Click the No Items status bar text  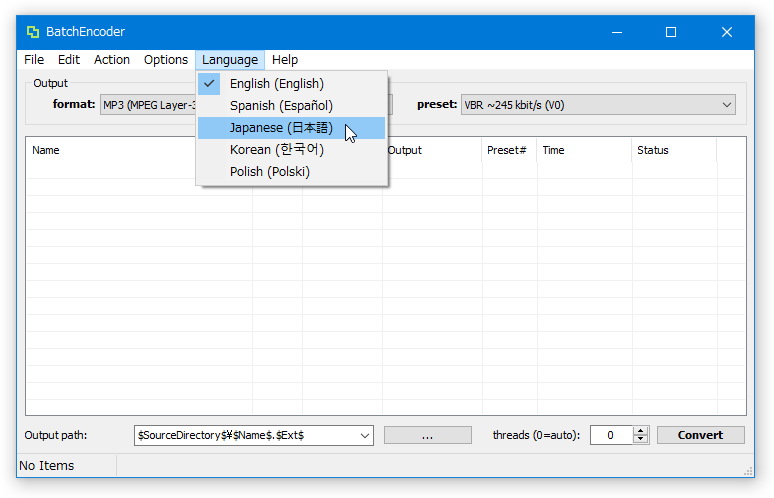[46, 466]
